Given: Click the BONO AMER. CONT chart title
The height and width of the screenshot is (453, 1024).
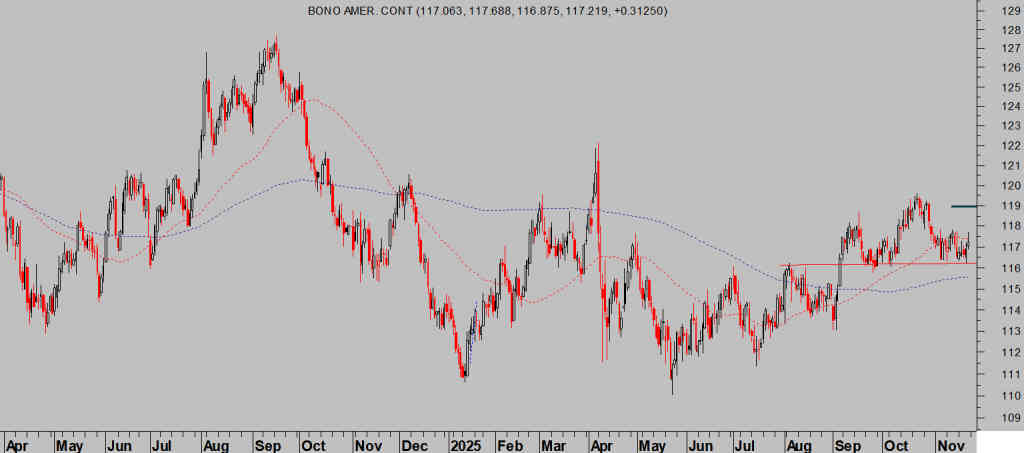Looking at the screenshot, I should pos(475,11).
